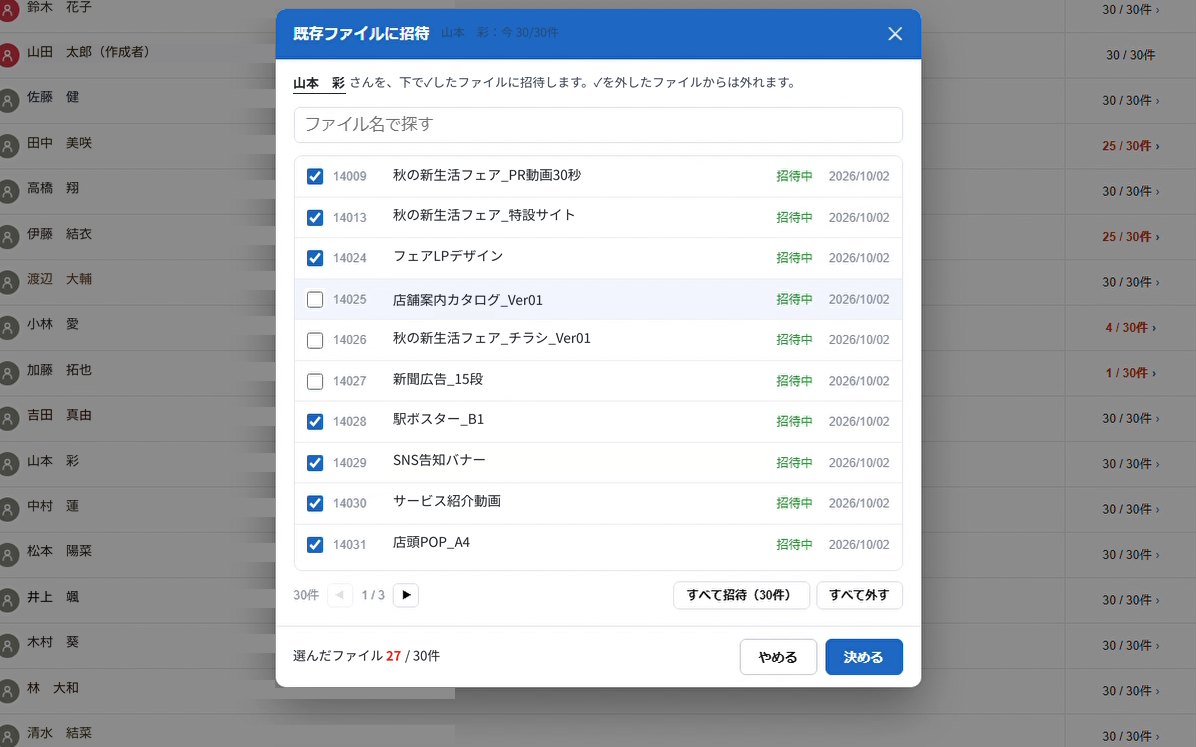The height and width of the screenshot is (747, 1196).
Task: Enable checkbox for 14027 新聞広告_15段
Action: pos(315,381)
